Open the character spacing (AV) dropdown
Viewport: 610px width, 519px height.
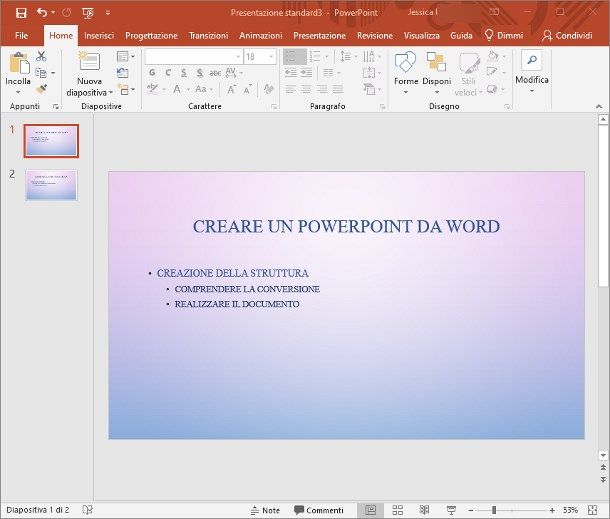234,73
